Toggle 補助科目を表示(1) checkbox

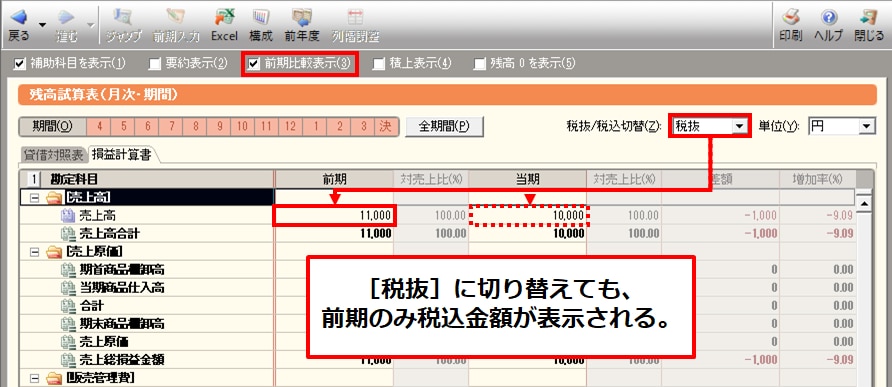click(20, 63)
